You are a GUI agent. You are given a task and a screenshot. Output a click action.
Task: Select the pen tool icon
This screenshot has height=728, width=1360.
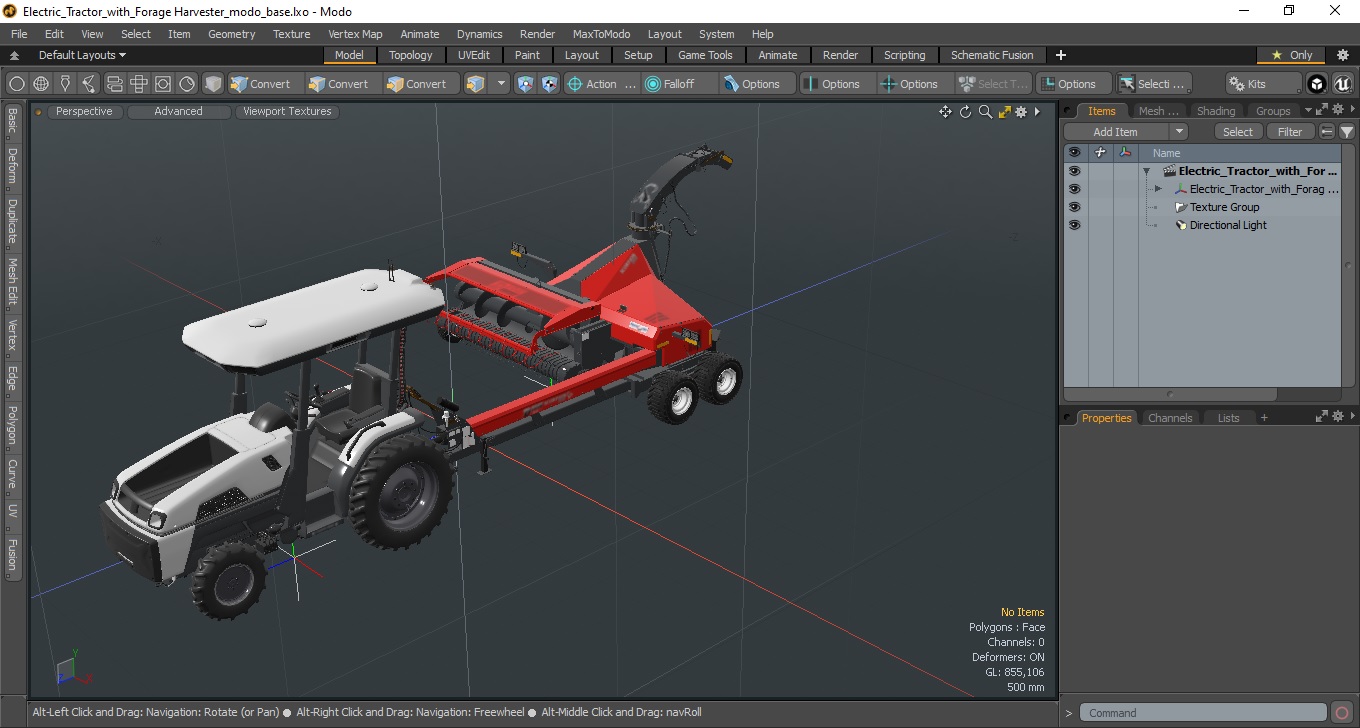(66, 84)
